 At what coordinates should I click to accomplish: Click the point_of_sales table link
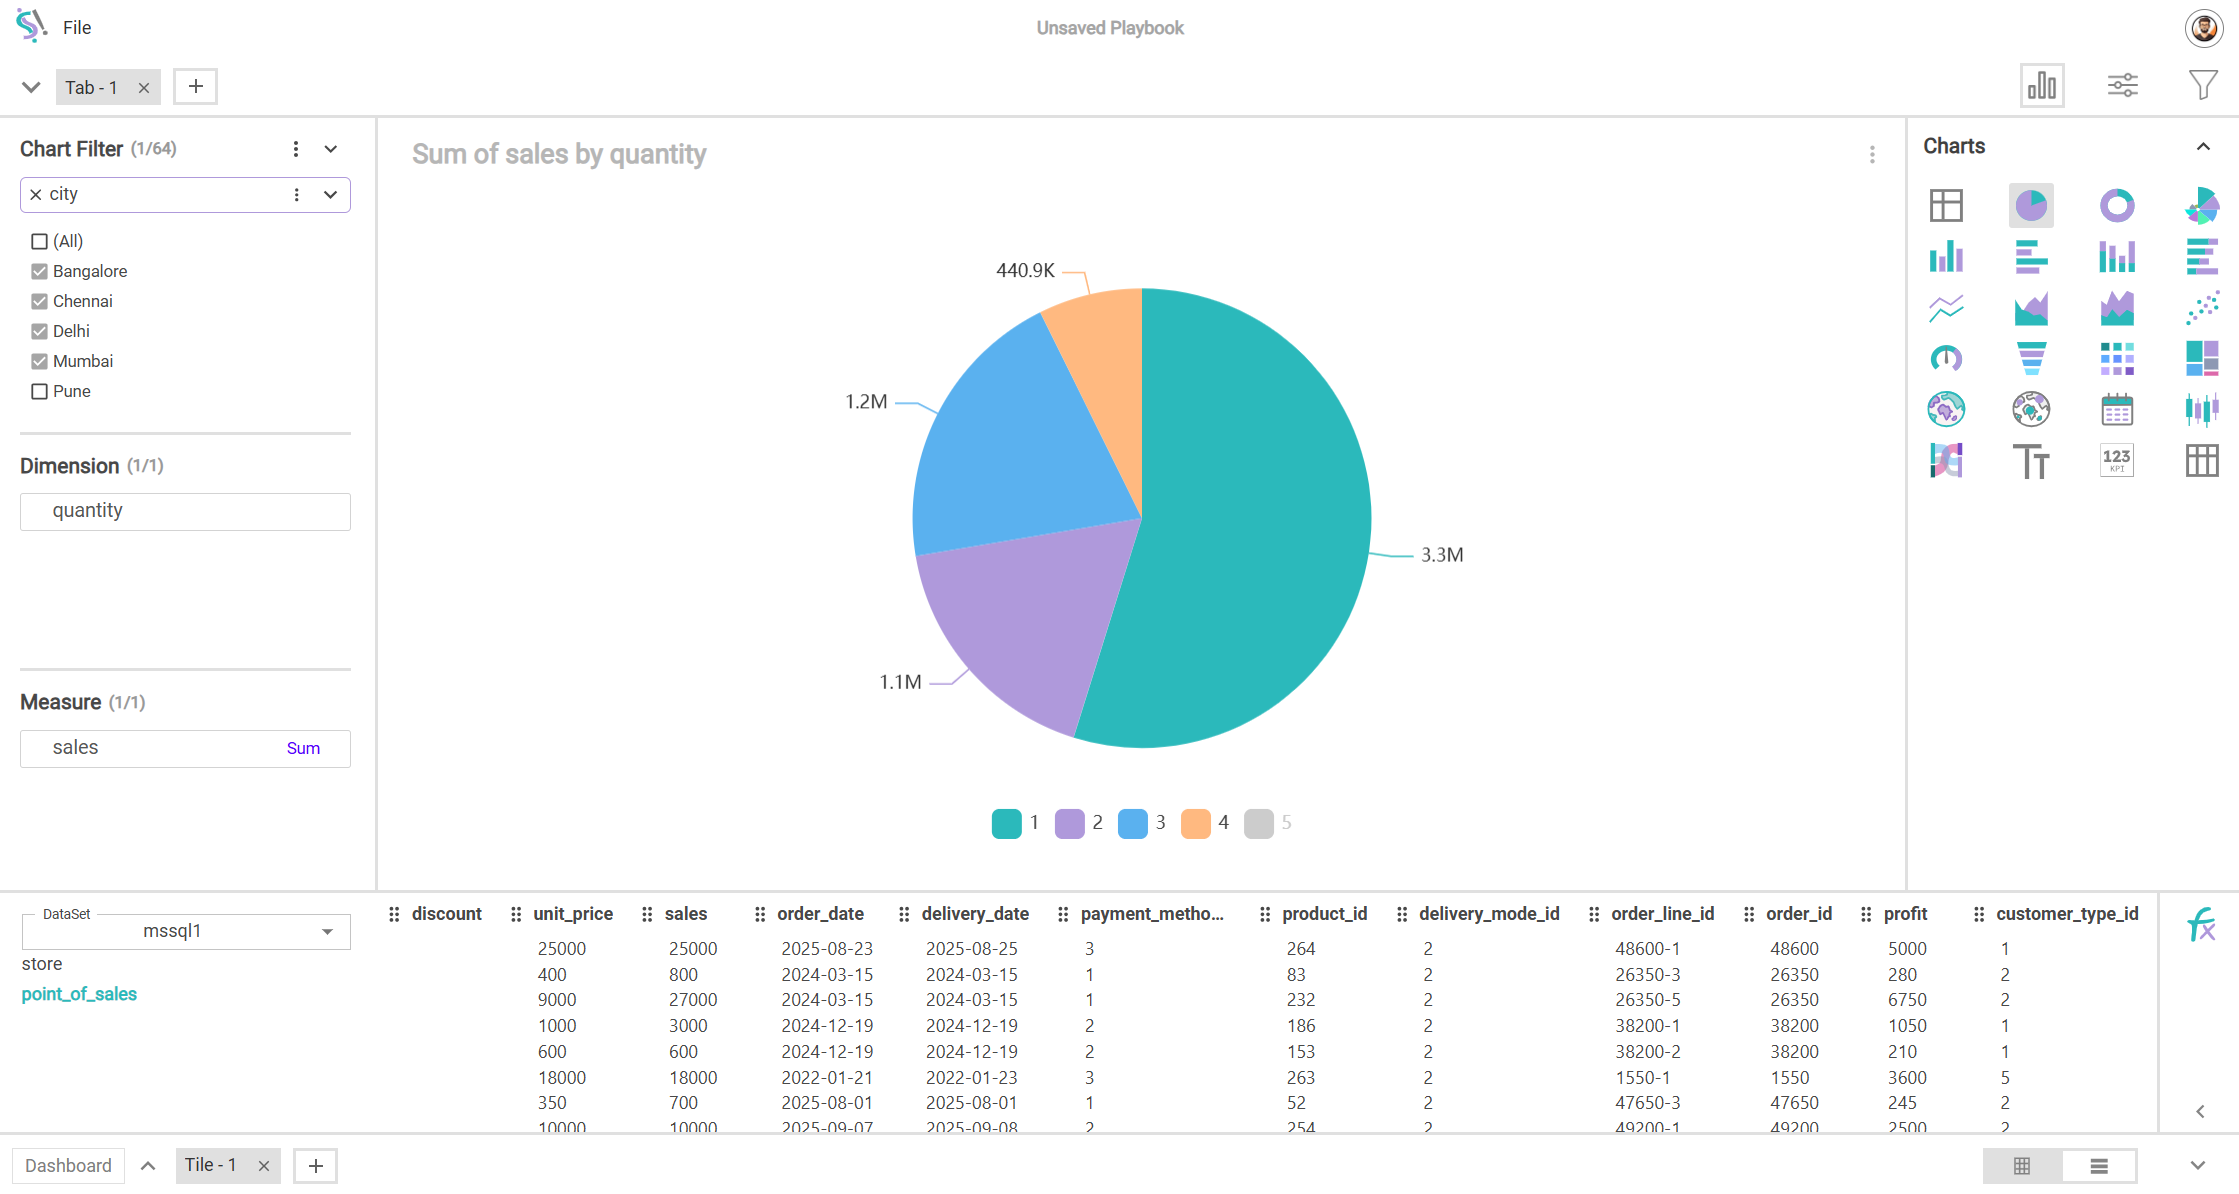79,994
